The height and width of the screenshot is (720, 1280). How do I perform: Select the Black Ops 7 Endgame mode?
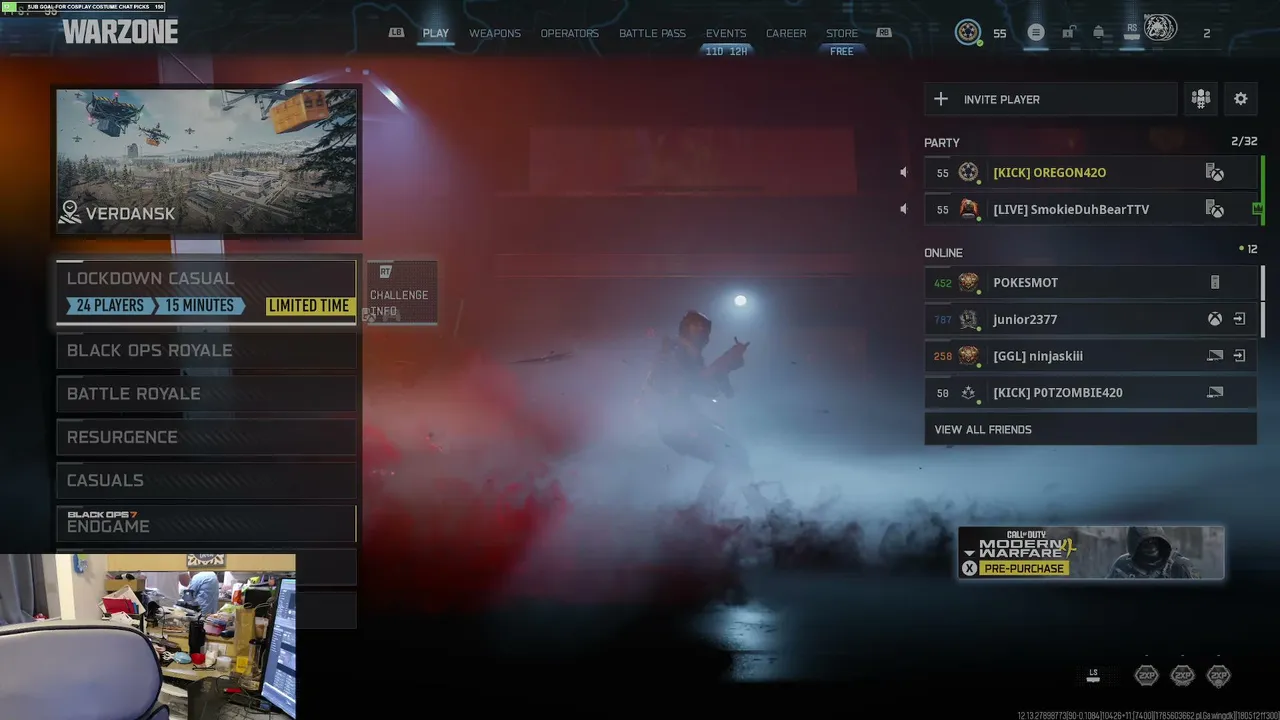[206, 524]
